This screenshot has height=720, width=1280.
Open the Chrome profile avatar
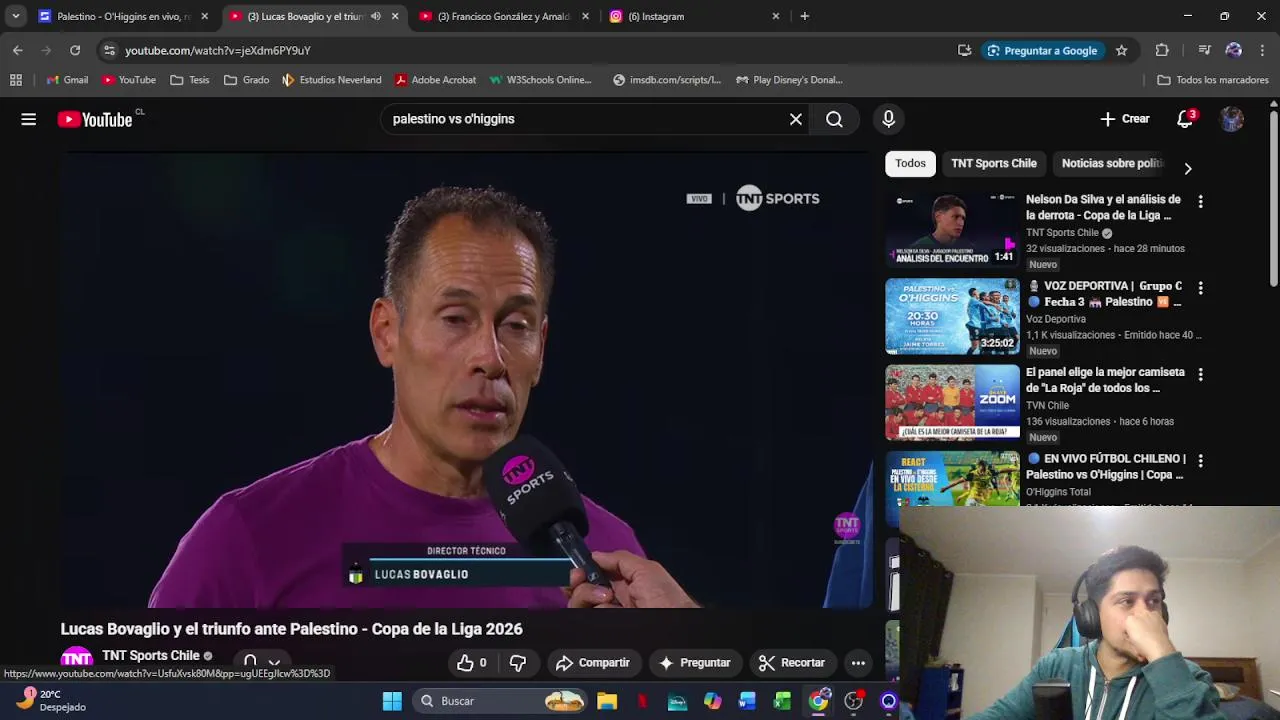point(1233,50)
